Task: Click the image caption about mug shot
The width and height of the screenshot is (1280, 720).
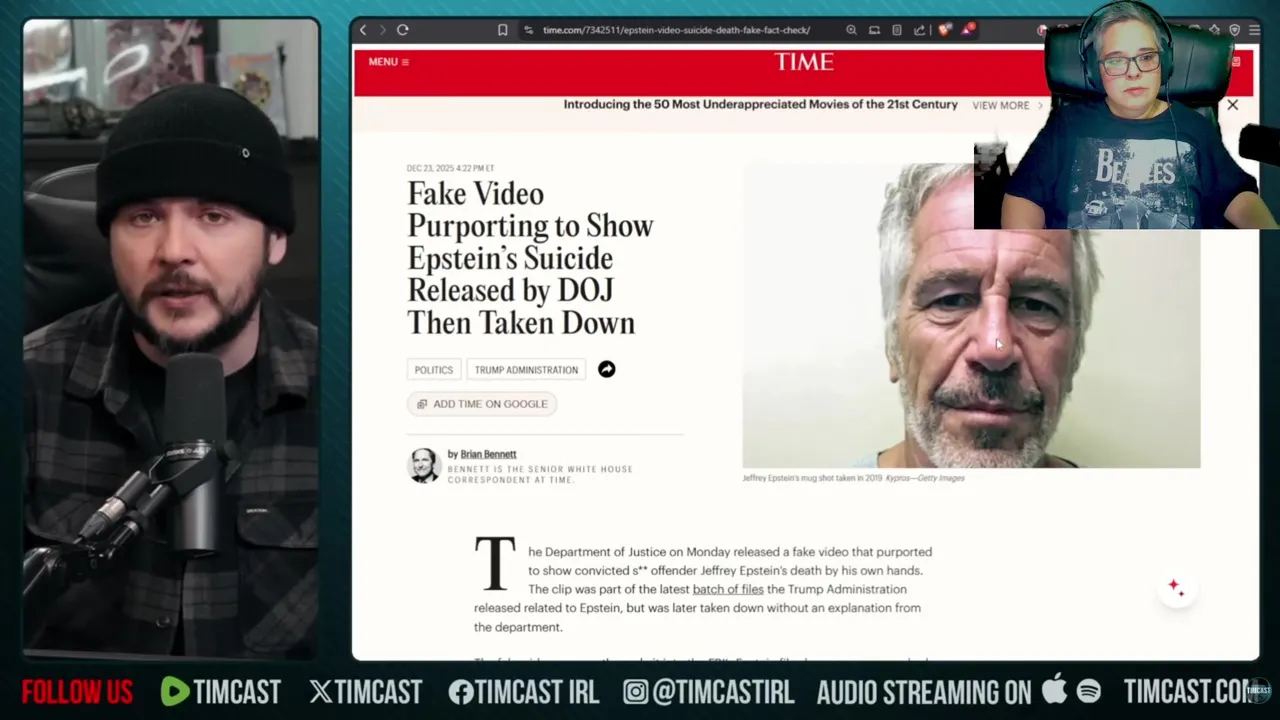Action: pos(853,478)
